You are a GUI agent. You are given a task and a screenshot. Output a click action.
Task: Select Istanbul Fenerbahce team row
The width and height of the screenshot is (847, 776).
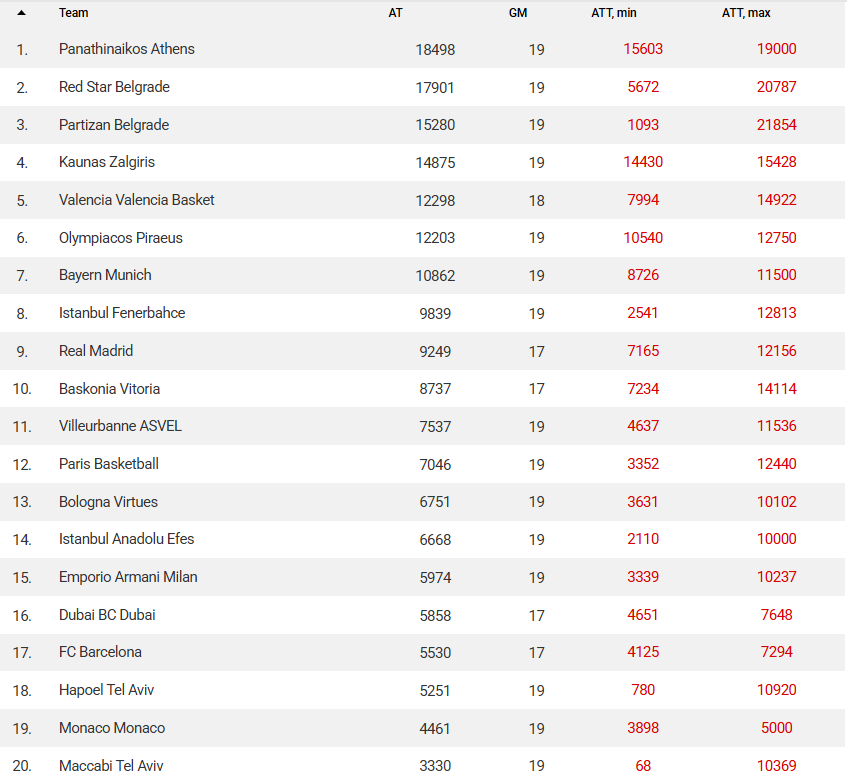[122, 313]
